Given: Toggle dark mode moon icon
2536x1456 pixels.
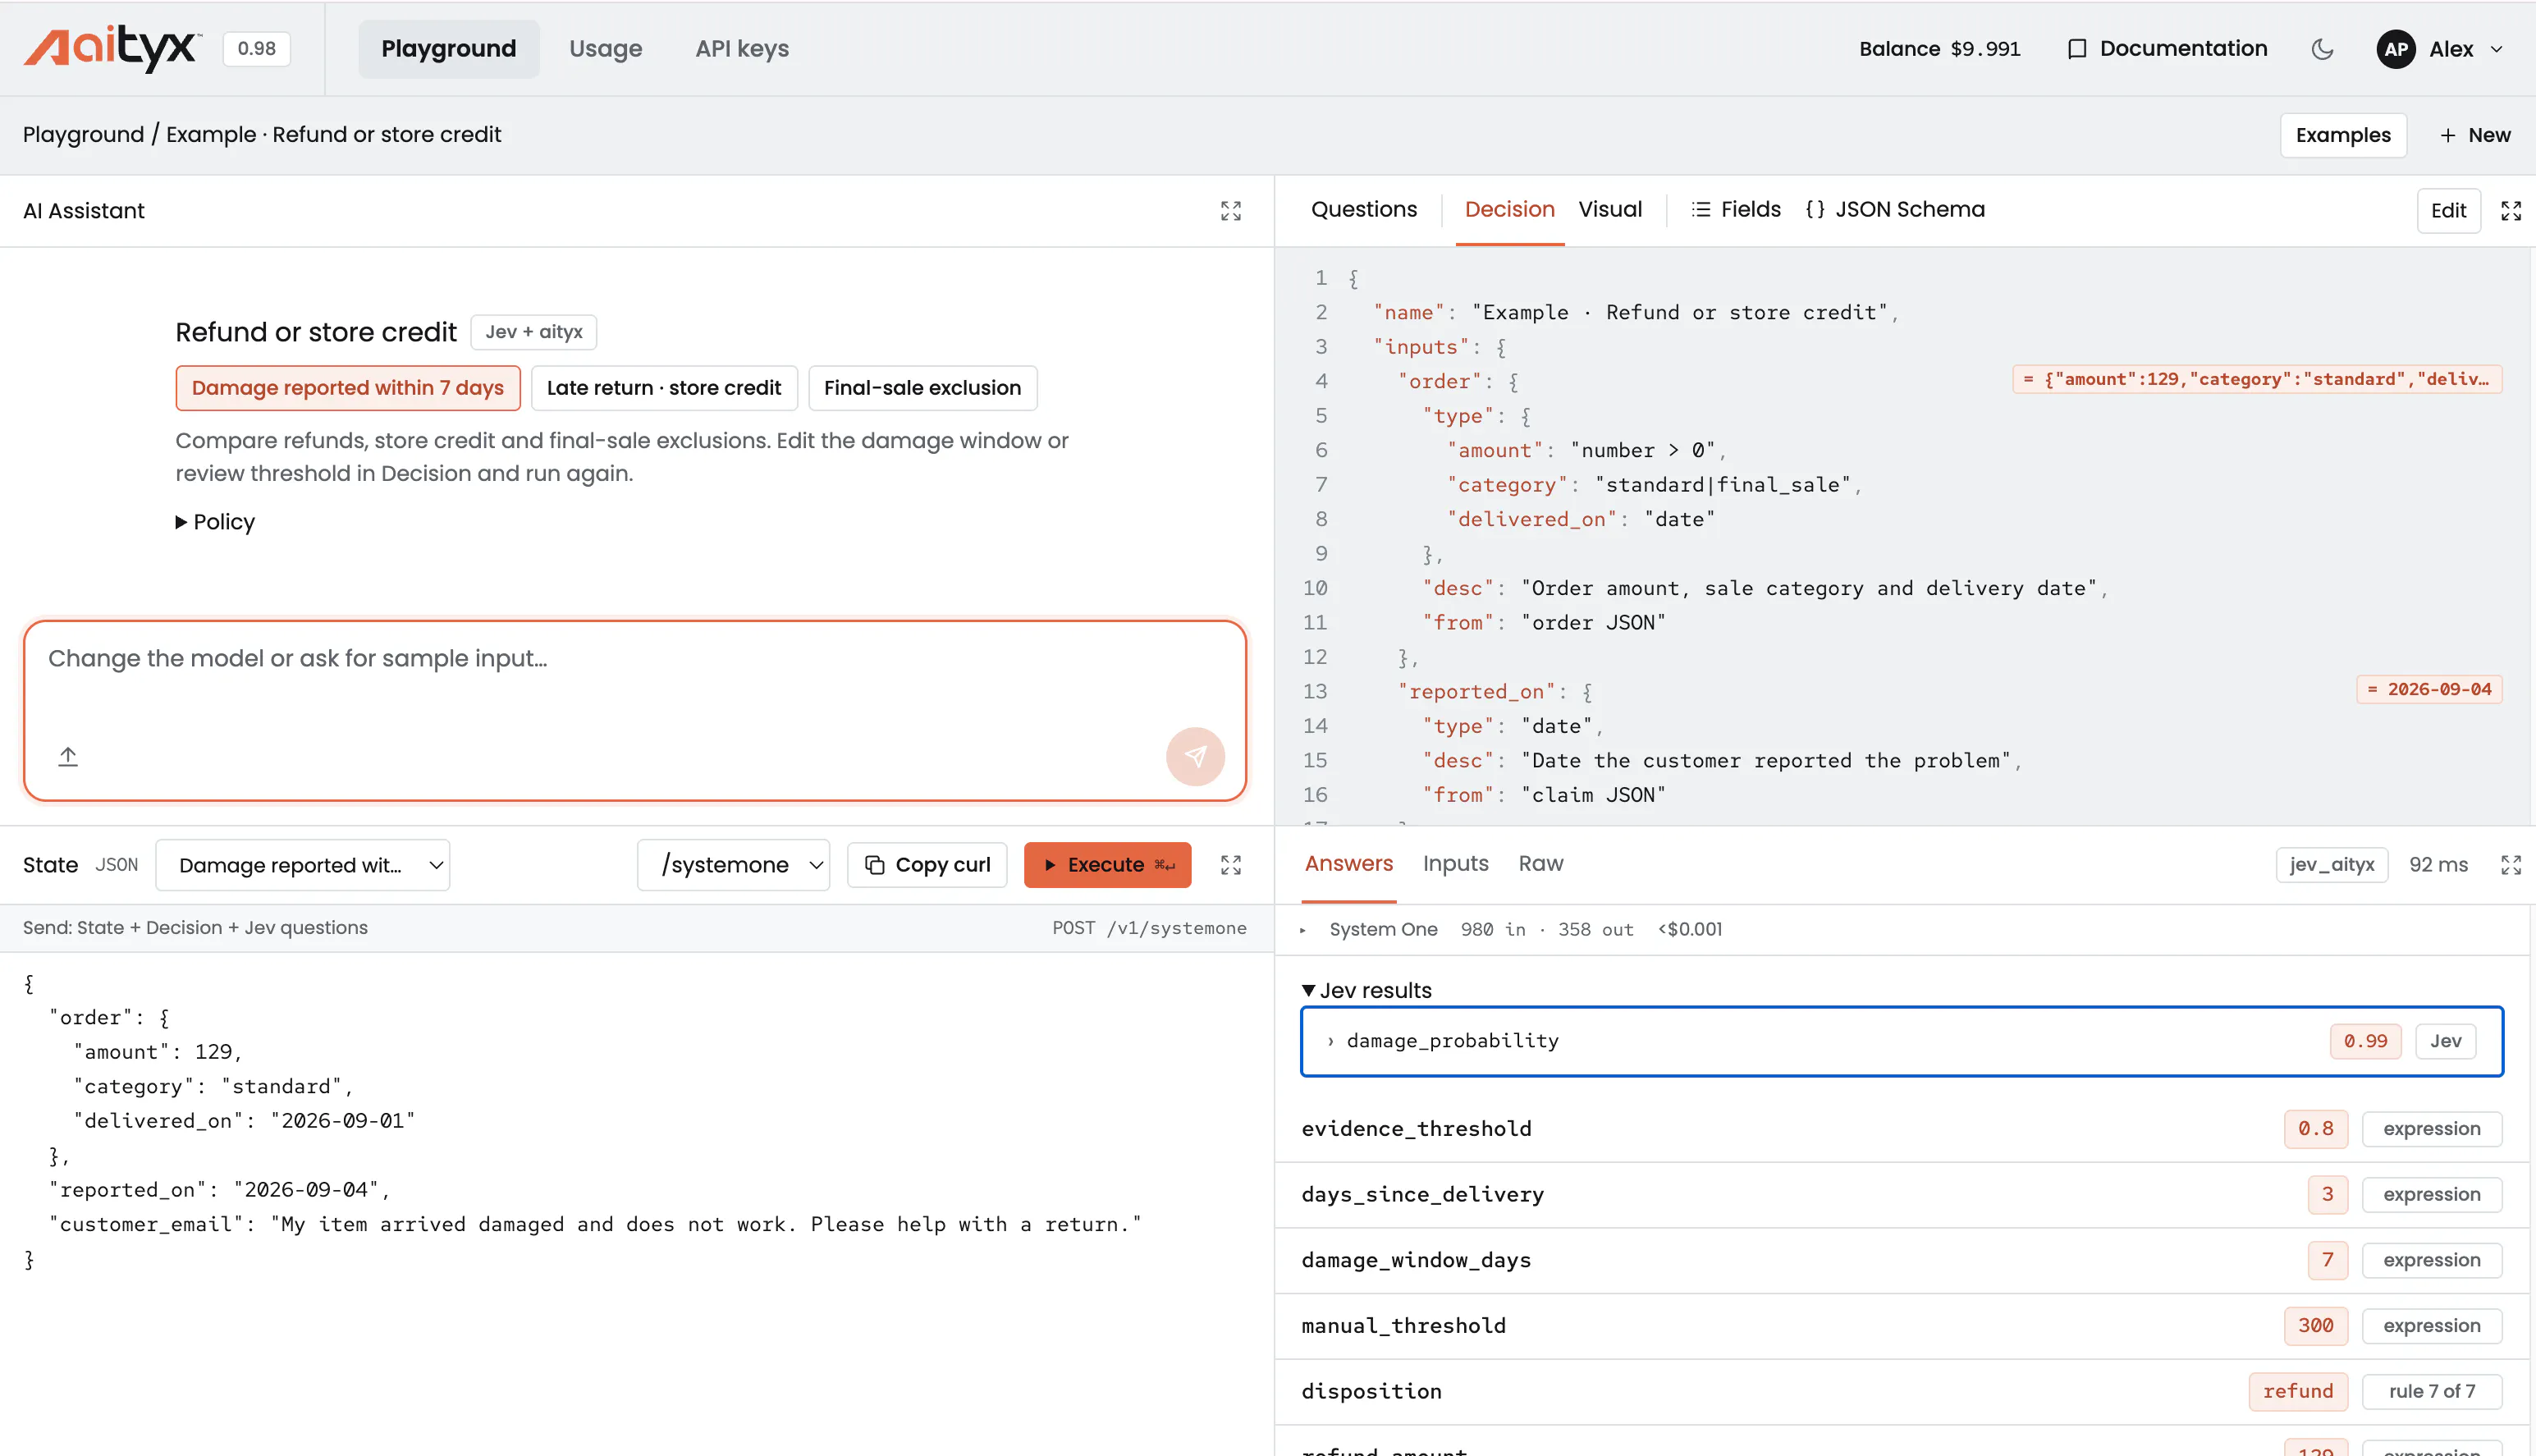Looking at the screenshot, I should click(x=2322, y=49).
